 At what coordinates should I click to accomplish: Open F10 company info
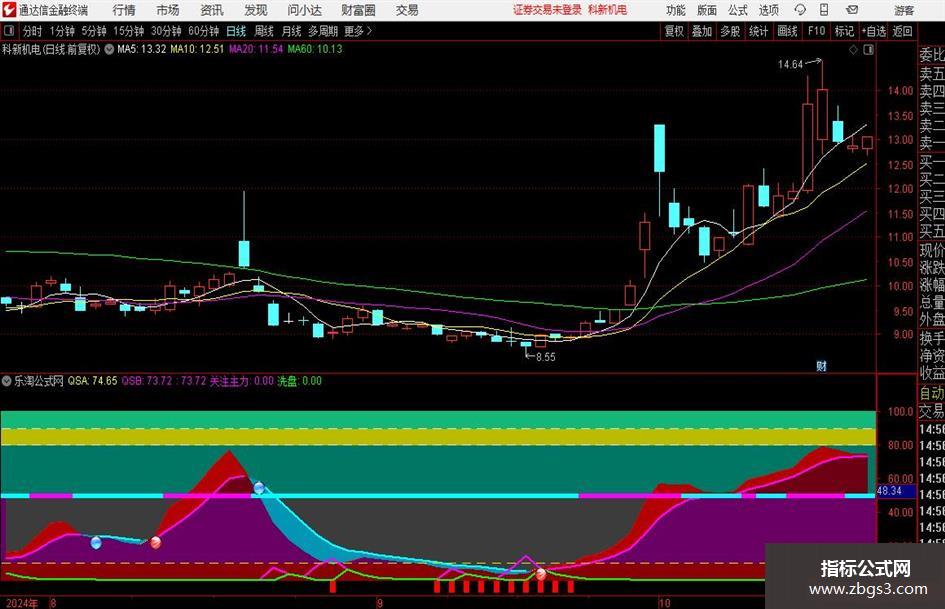(816, 31)
